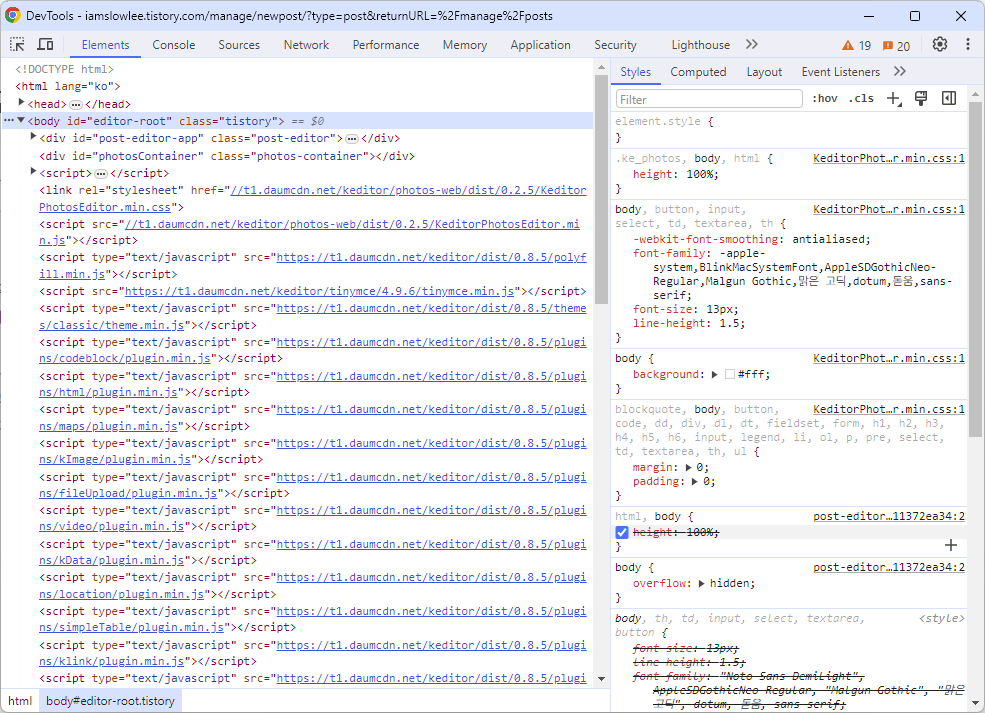Open the #fff background color swatch
The width and height of the screenshot is (985, 713).
[730, 374]
